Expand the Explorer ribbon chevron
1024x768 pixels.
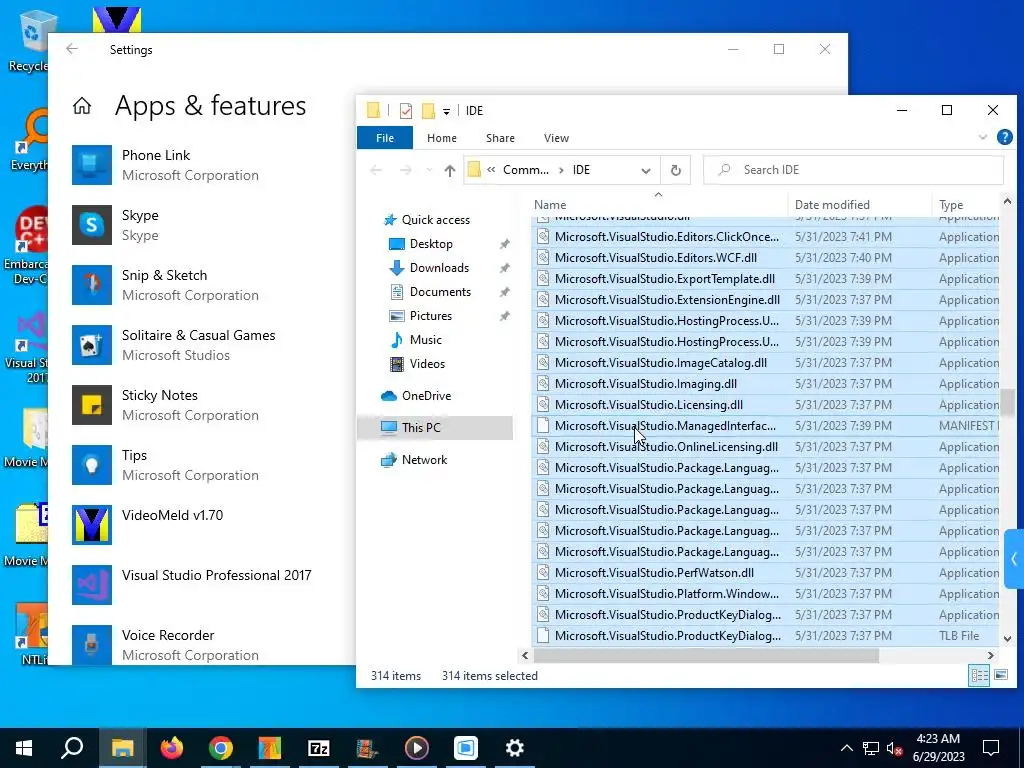[x=982, y=137]
